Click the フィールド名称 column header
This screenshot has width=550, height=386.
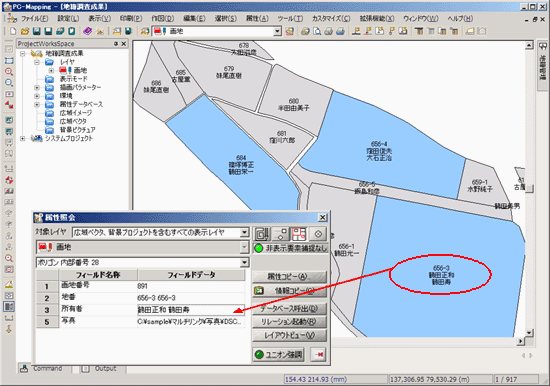[x=98, y=275]
